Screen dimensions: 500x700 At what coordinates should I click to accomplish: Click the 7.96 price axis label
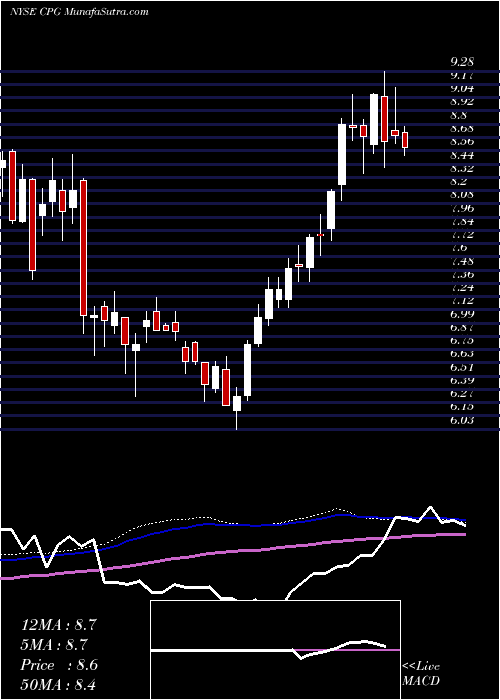[462, 208]
